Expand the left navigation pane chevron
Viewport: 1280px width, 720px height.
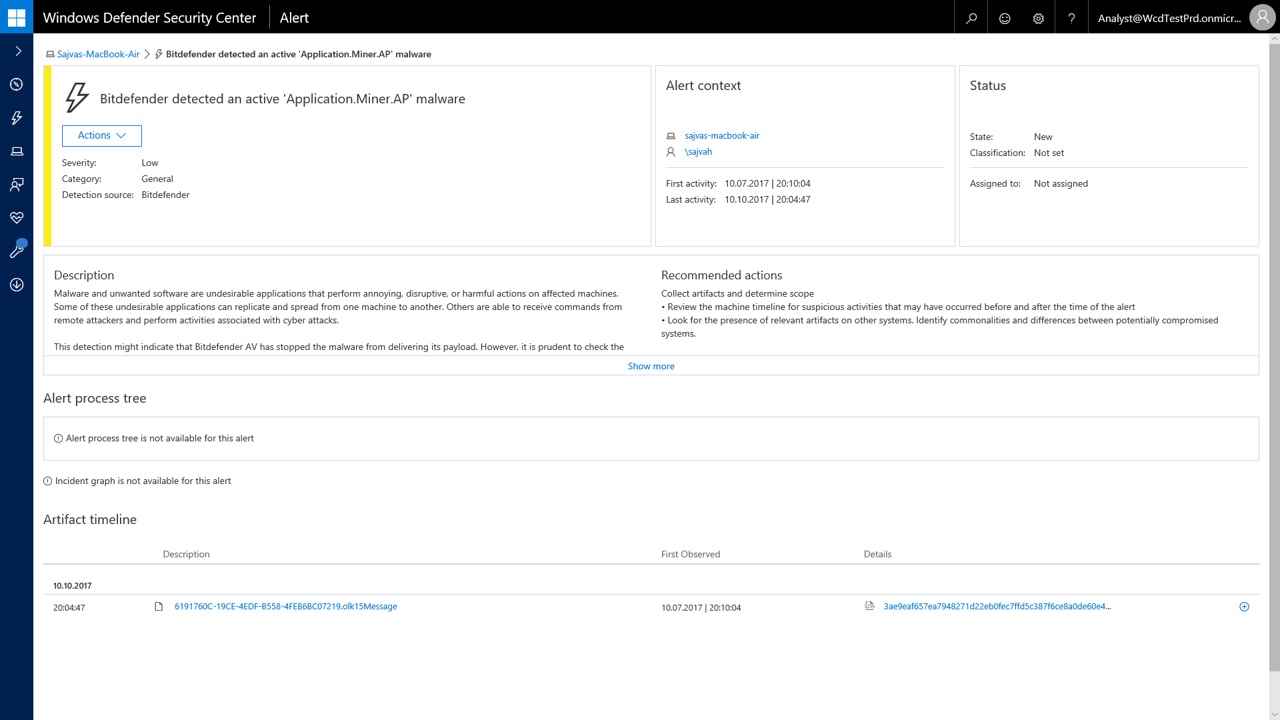tap(17, 51)
